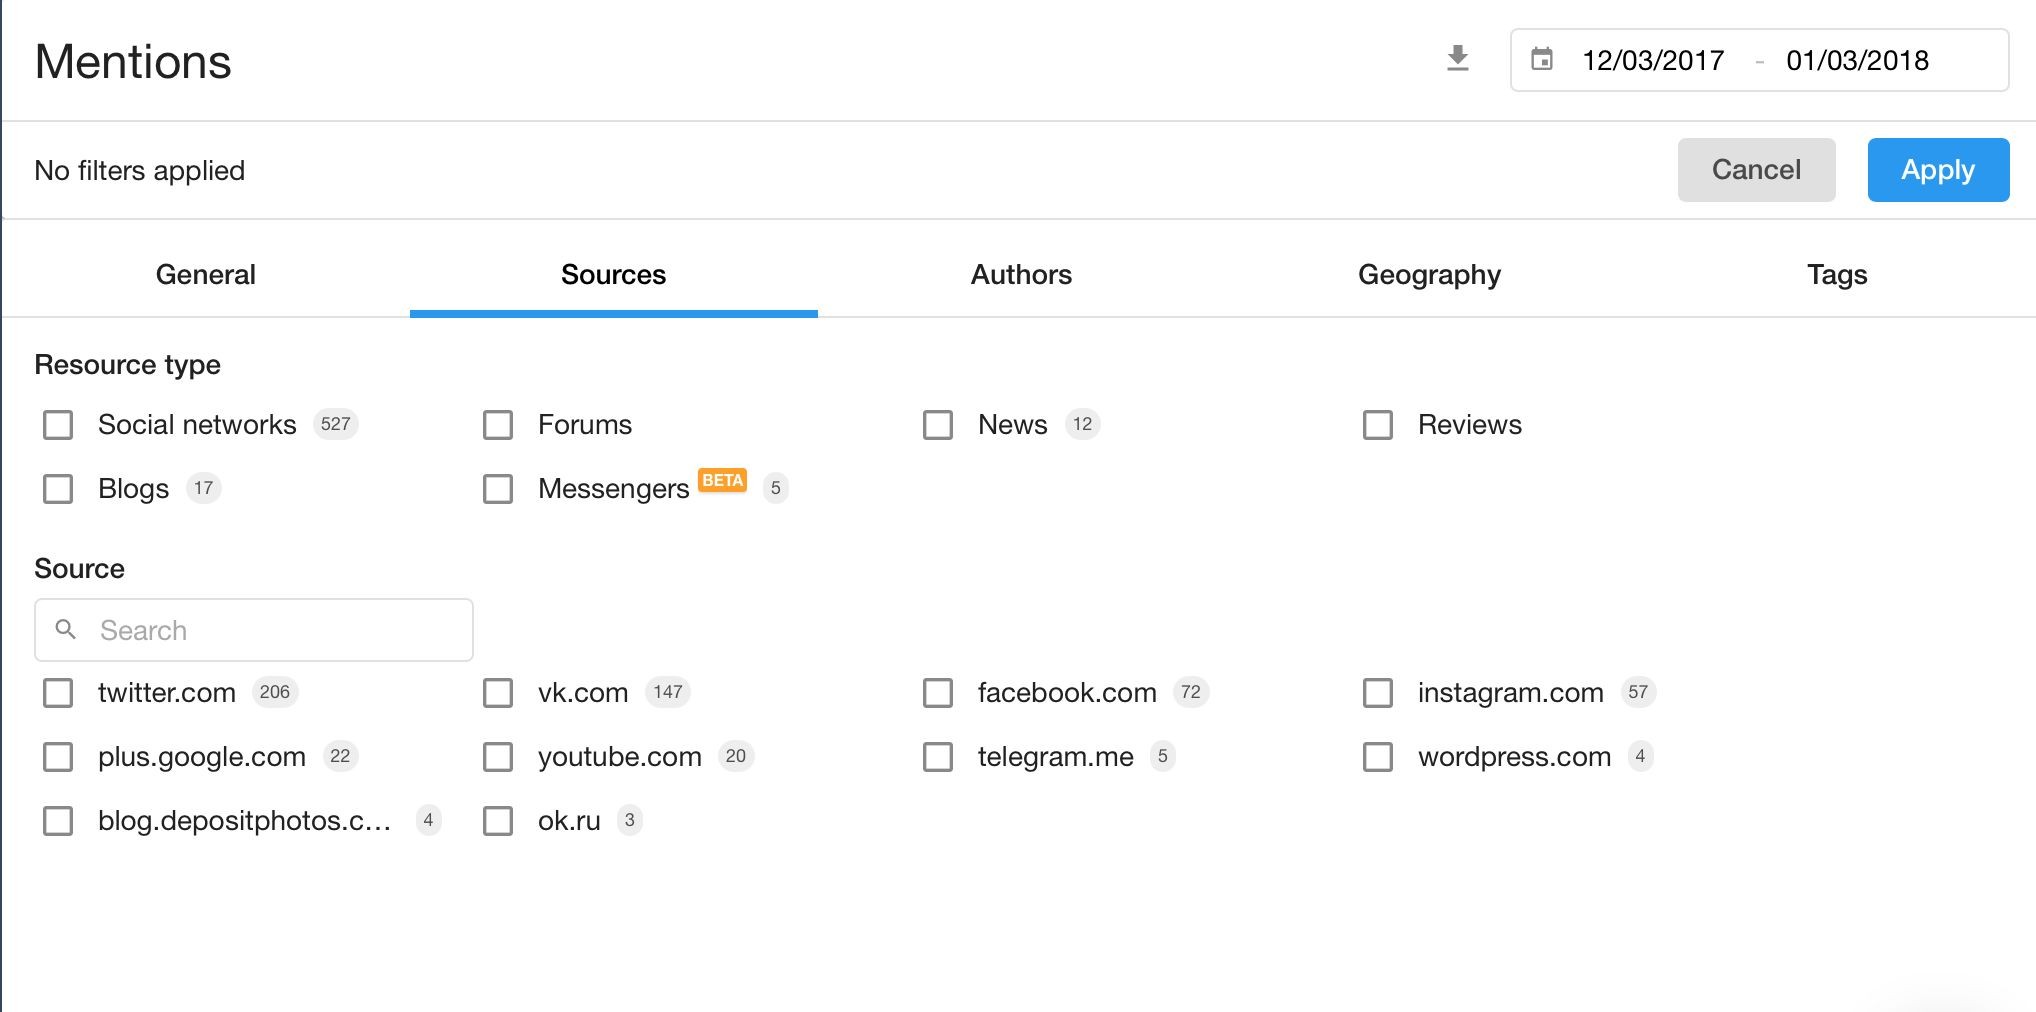2036x1012 pixels.
Task: Click the 'No filters applied' text
Action: 140,171
